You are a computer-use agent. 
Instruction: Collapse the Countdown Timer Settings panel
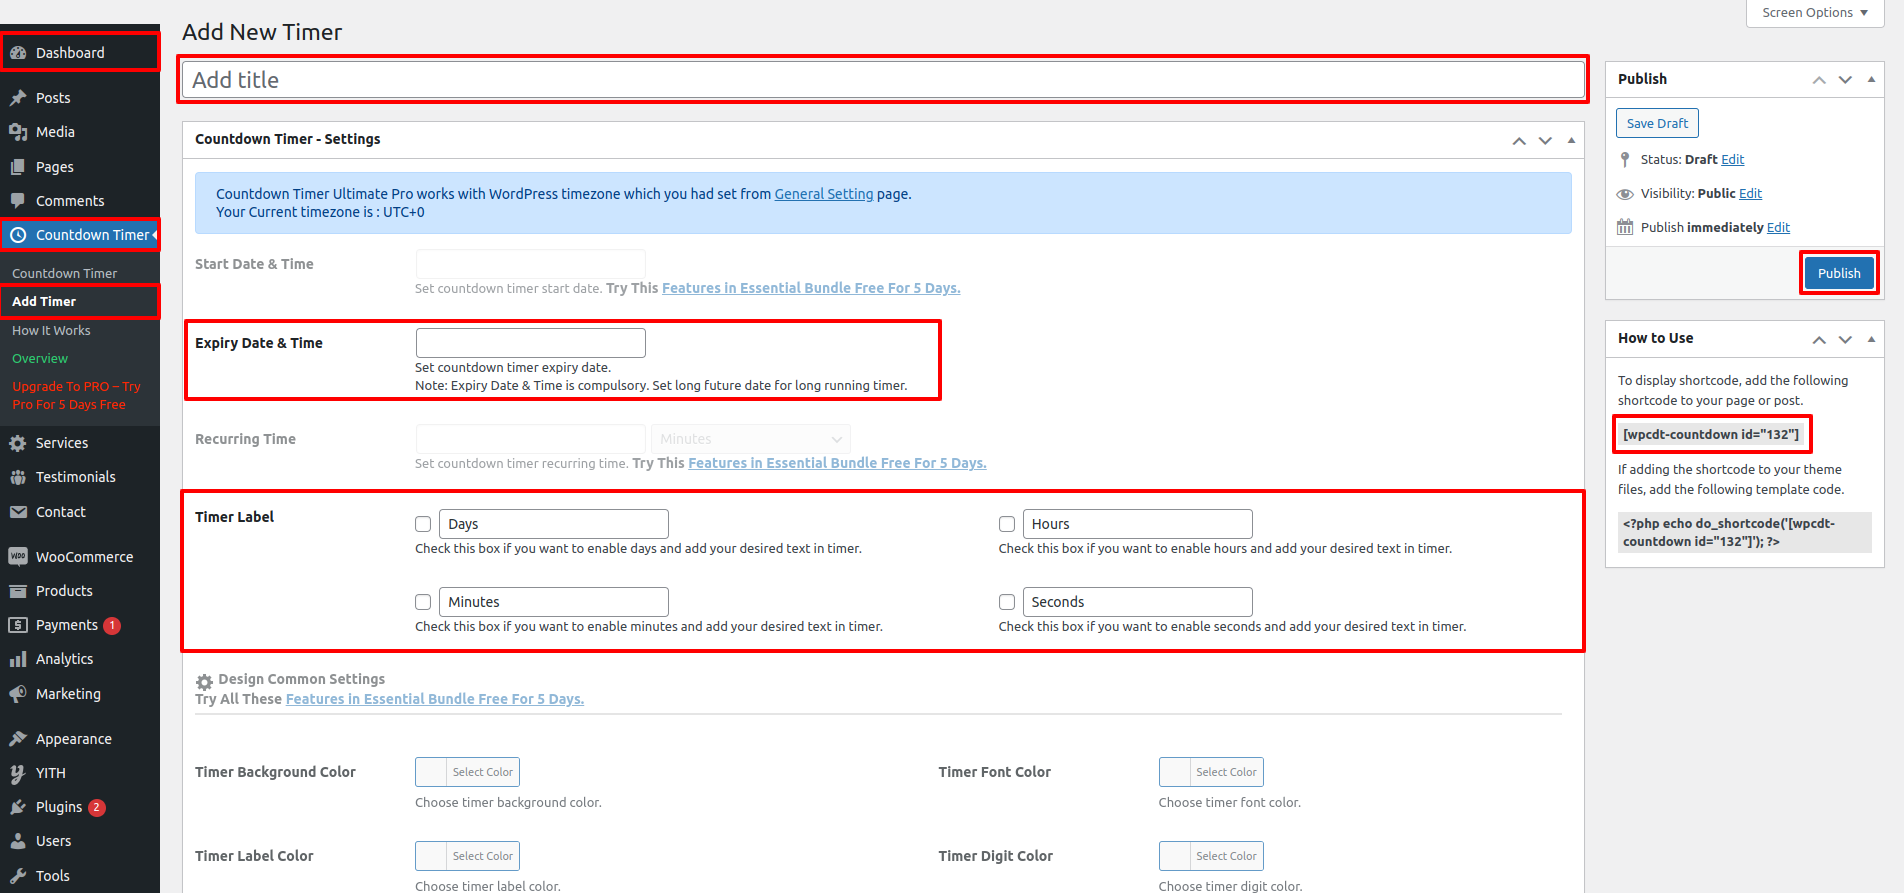point(1571,140)
